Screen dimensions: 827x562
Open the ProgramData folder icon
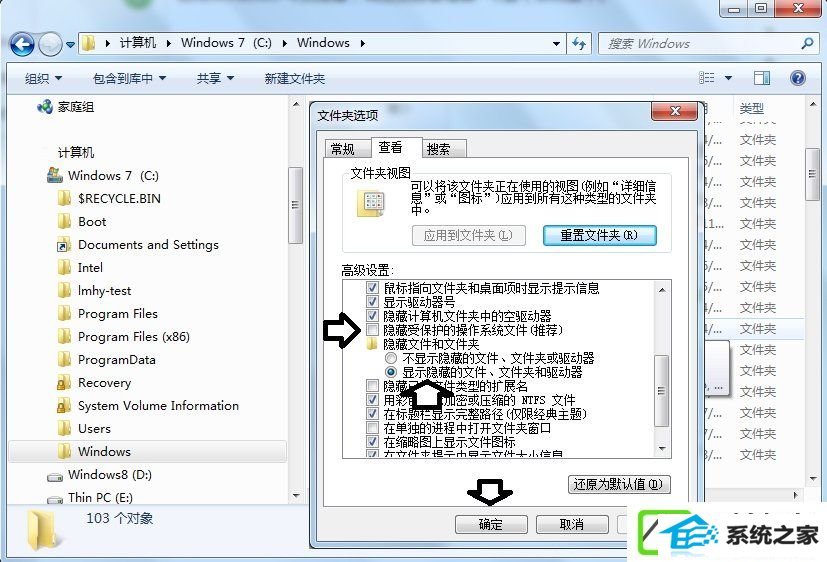[x=64, y=360]
